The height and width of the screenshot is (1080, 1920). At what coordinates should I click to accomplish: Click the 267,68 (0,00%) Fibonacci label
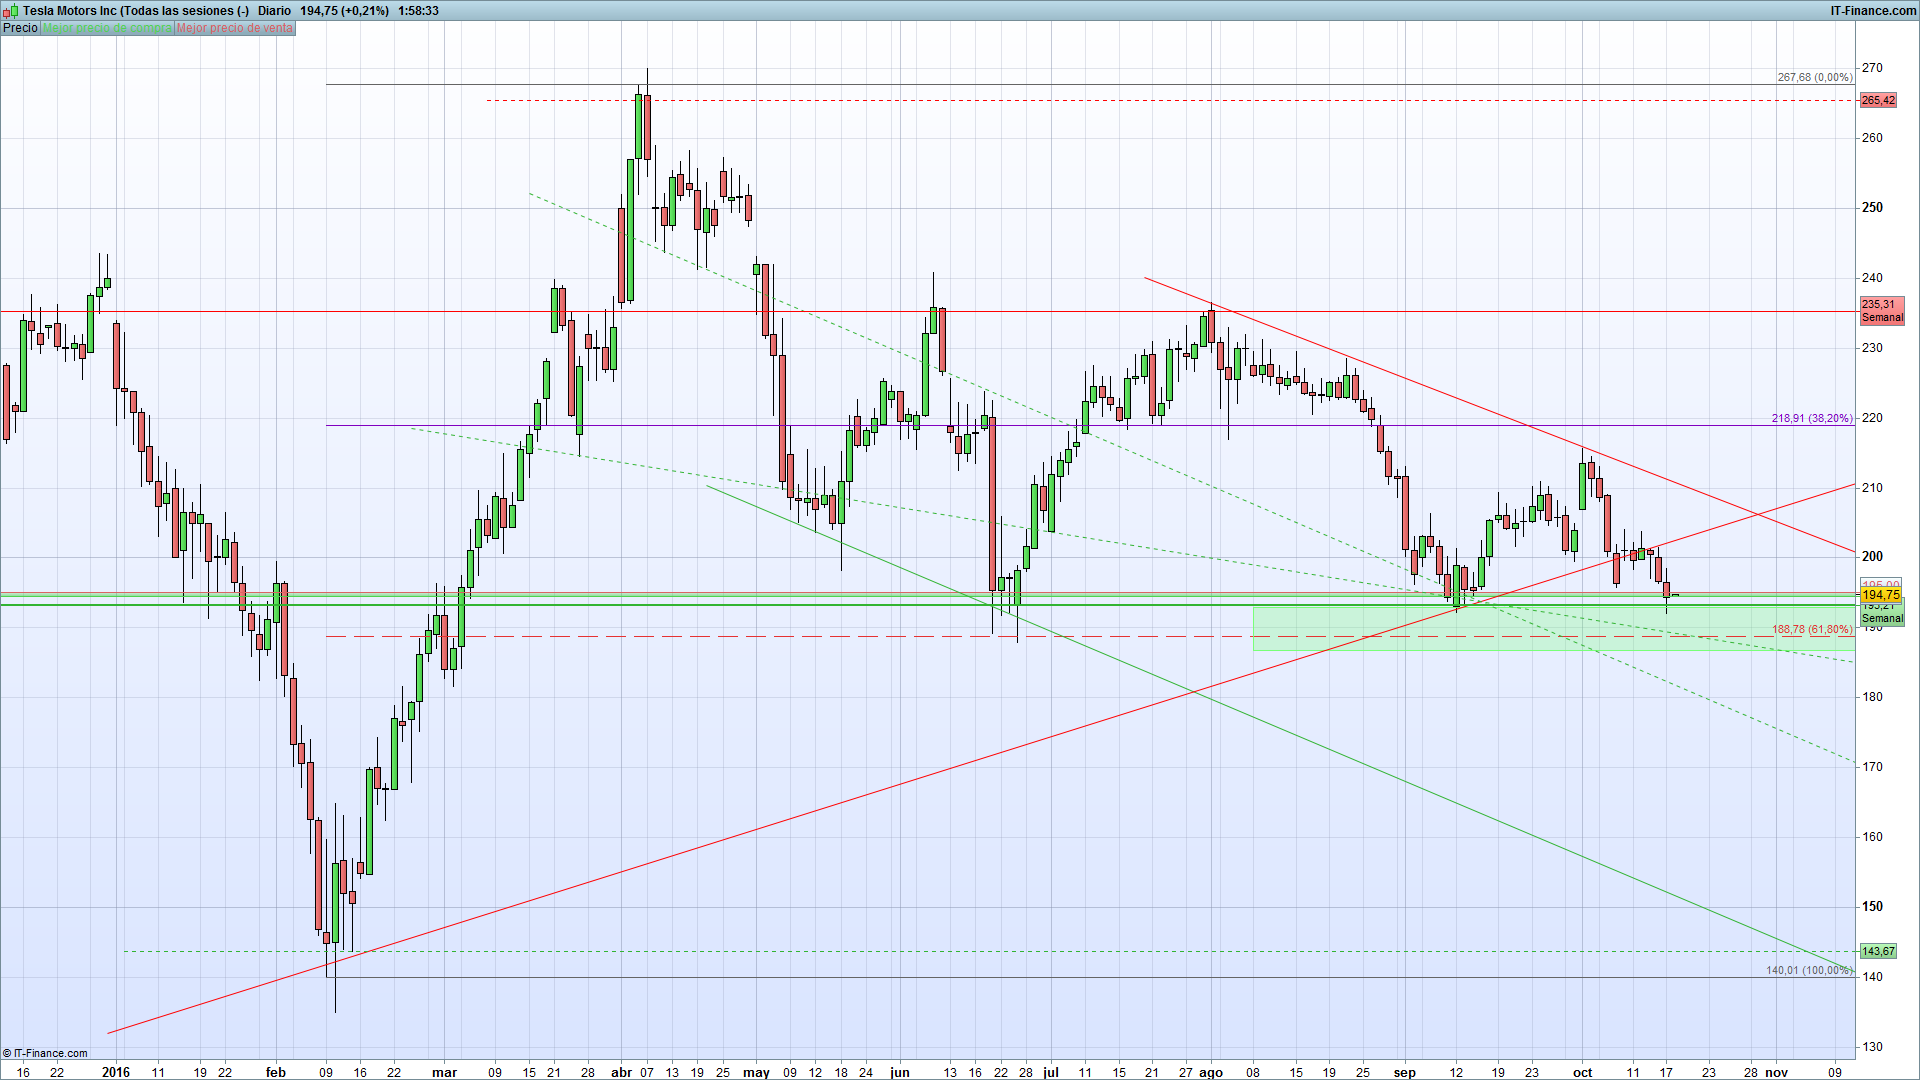(x=1814, y=77)
